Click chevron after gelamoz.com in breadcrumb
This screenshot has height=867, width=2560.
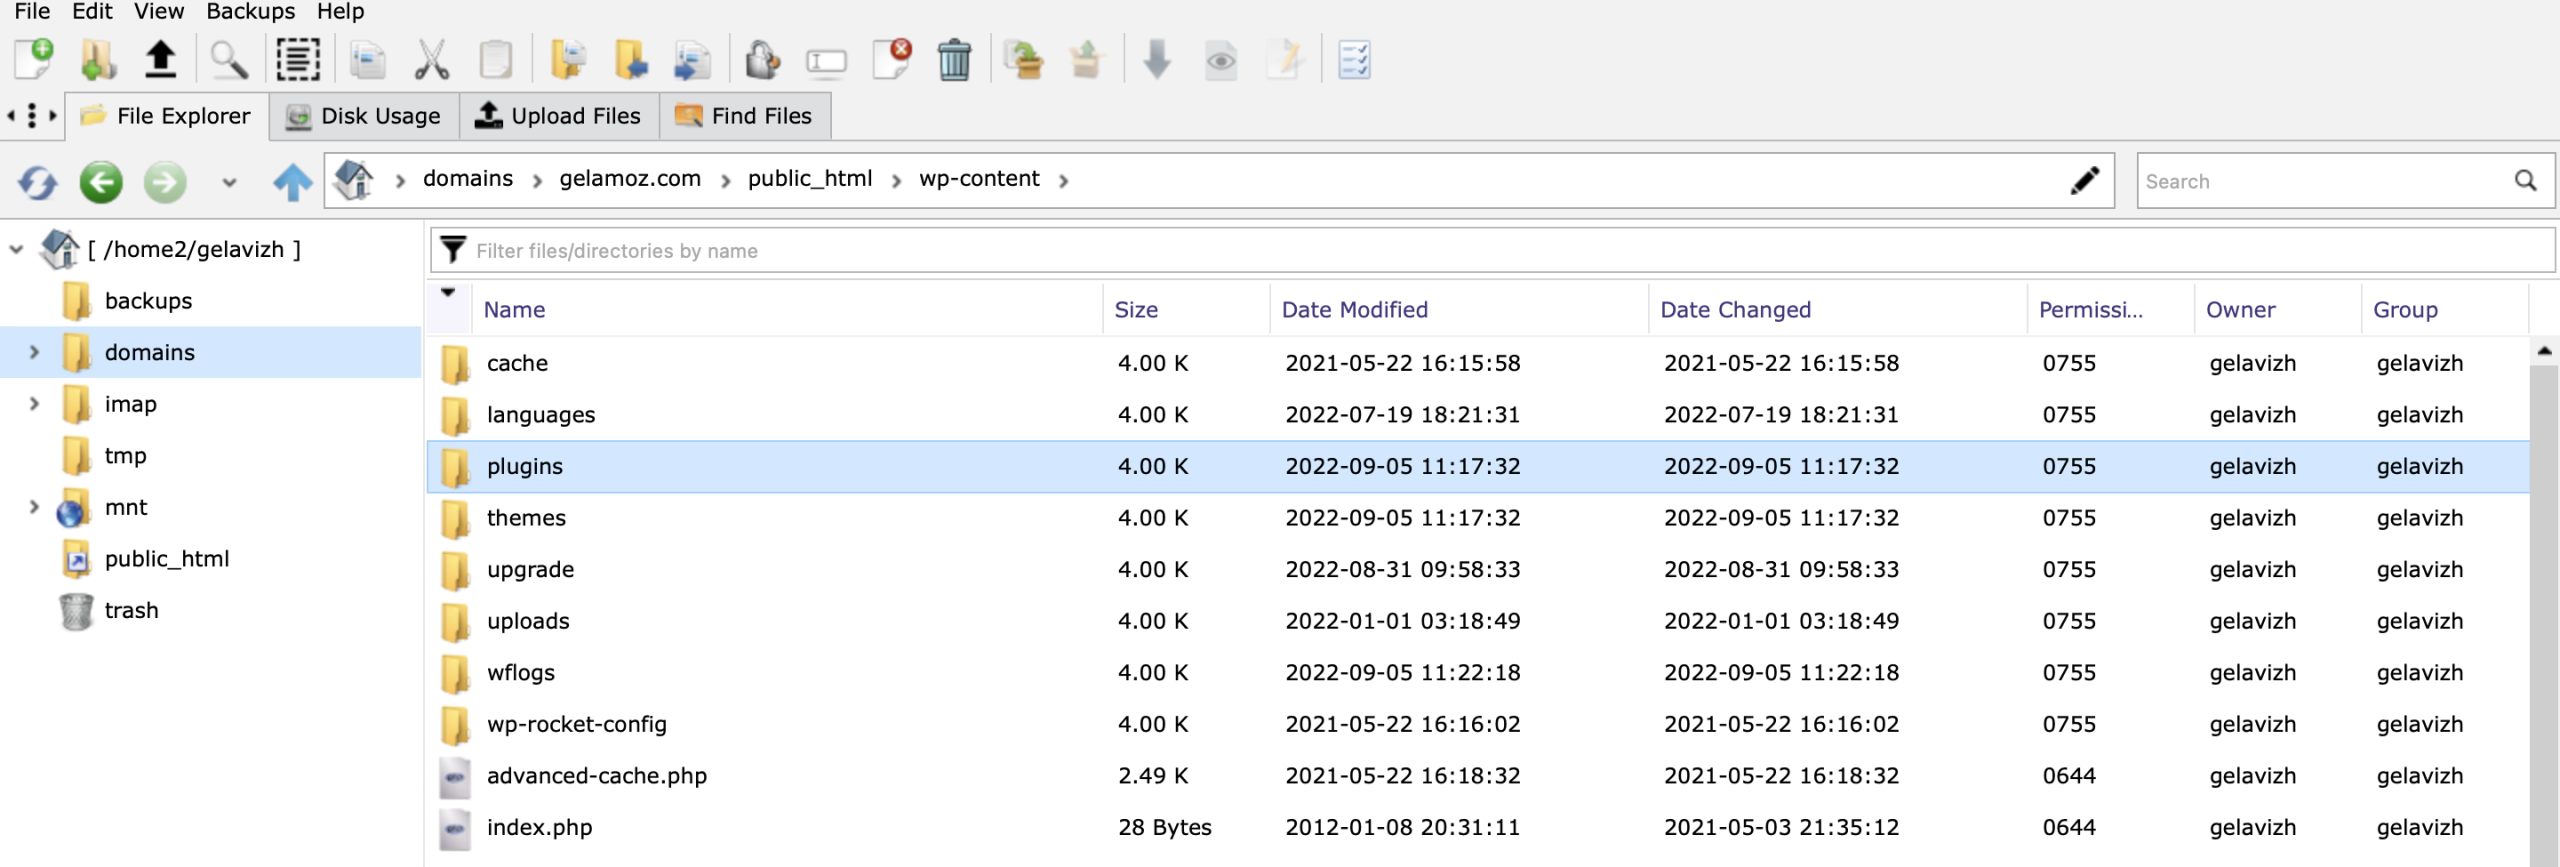point(726,181)
